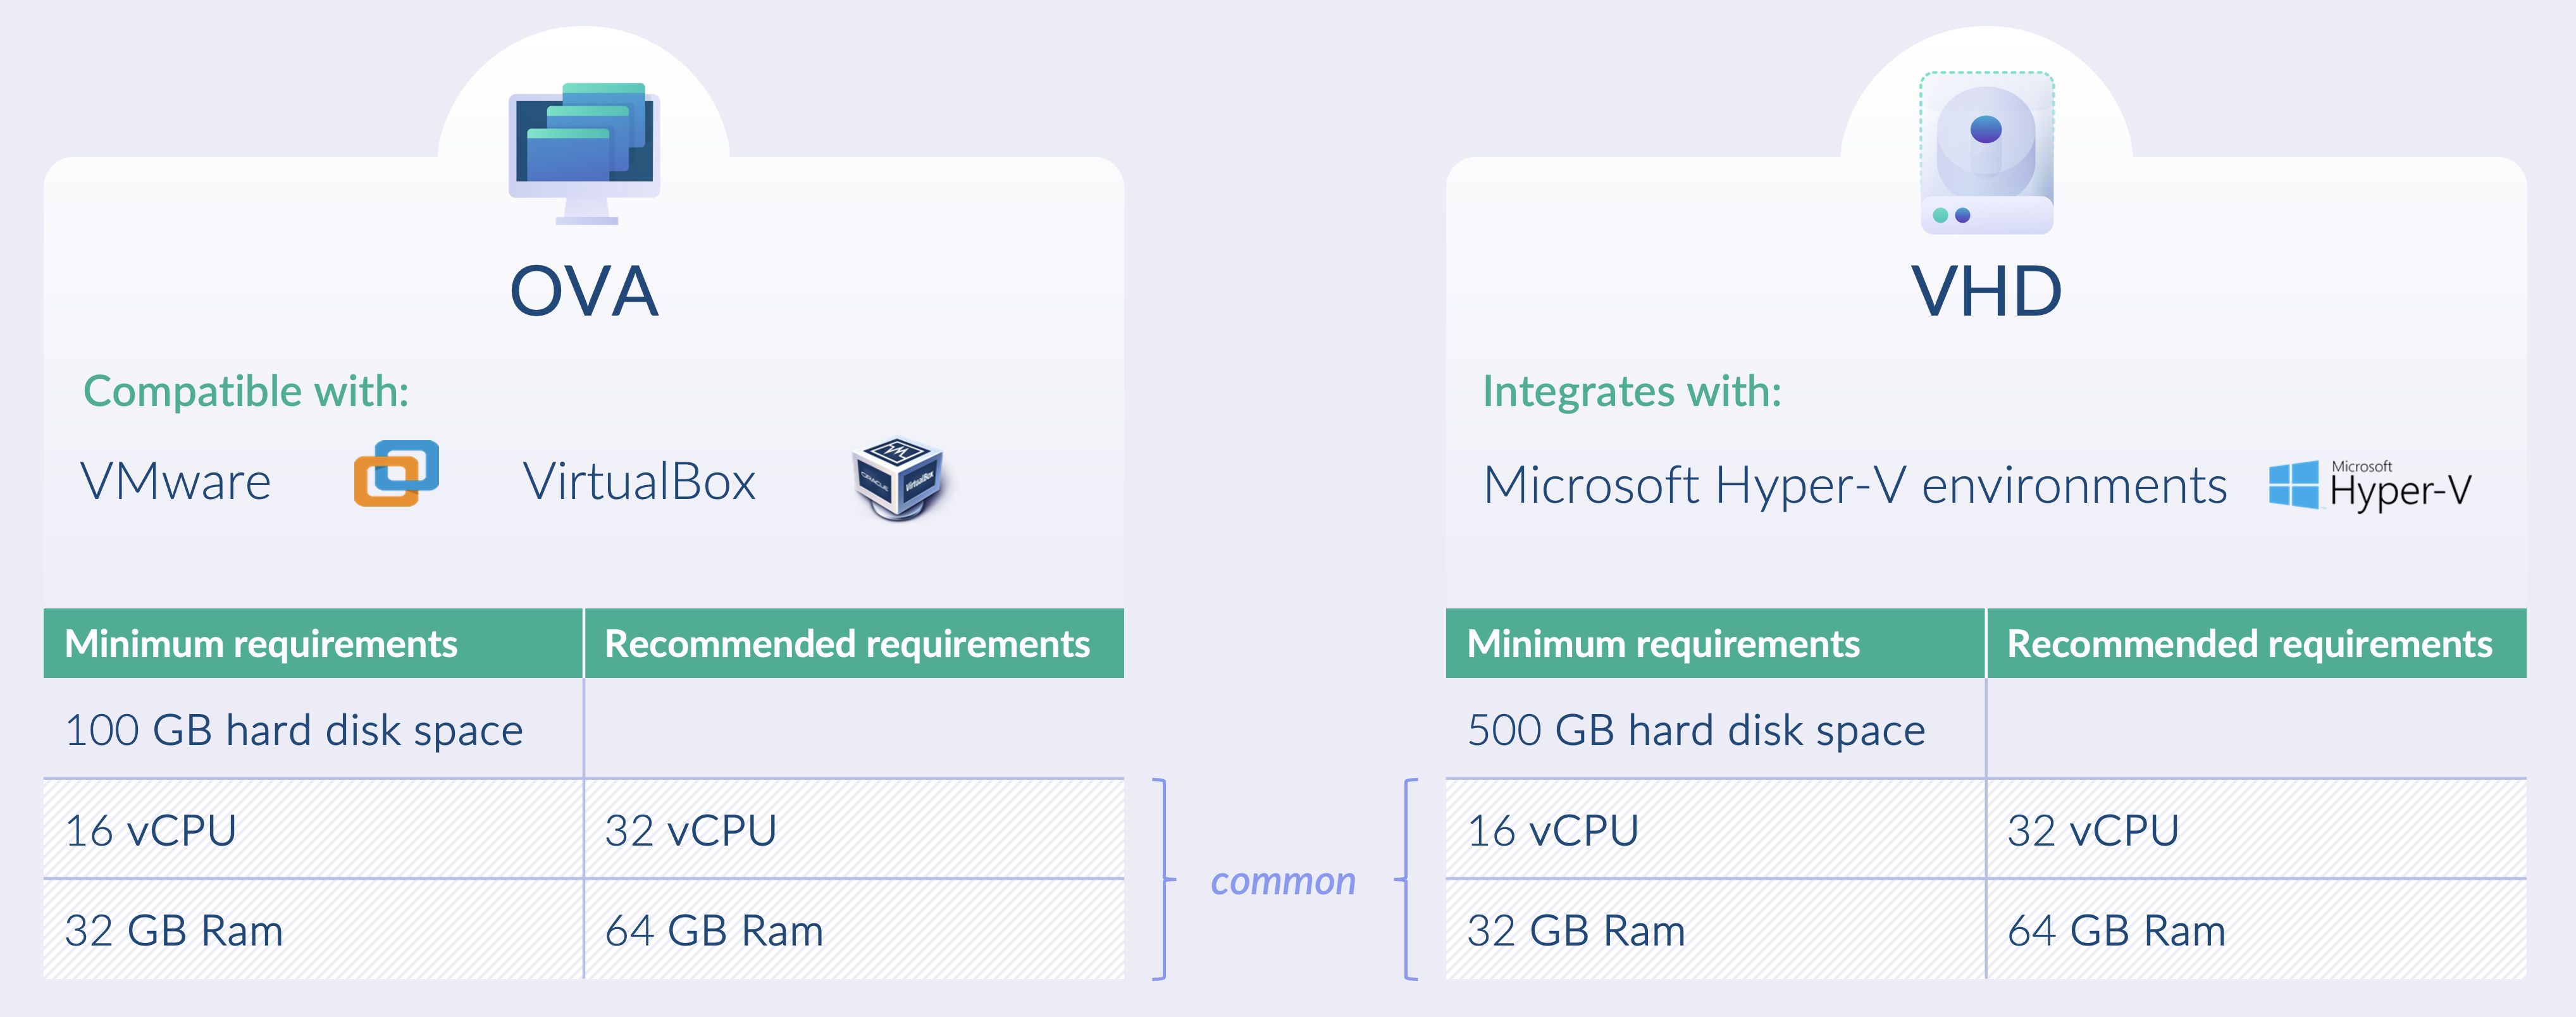The height and width of the screenshot is (1017, 2576).
Task: Click the VMware overlapping squares logo
Action: [x=396, y=474]
